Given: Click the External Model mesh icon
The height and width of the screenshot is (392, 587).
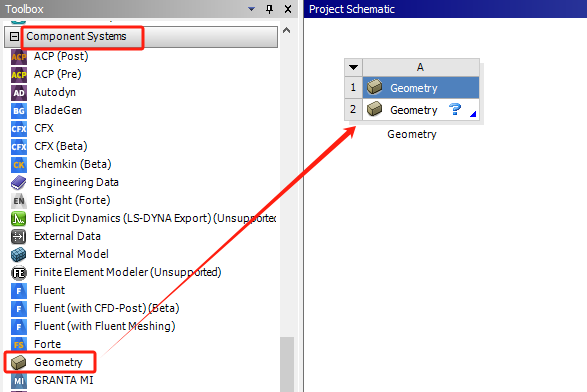Looking at the screenshot, I should 19,255.
